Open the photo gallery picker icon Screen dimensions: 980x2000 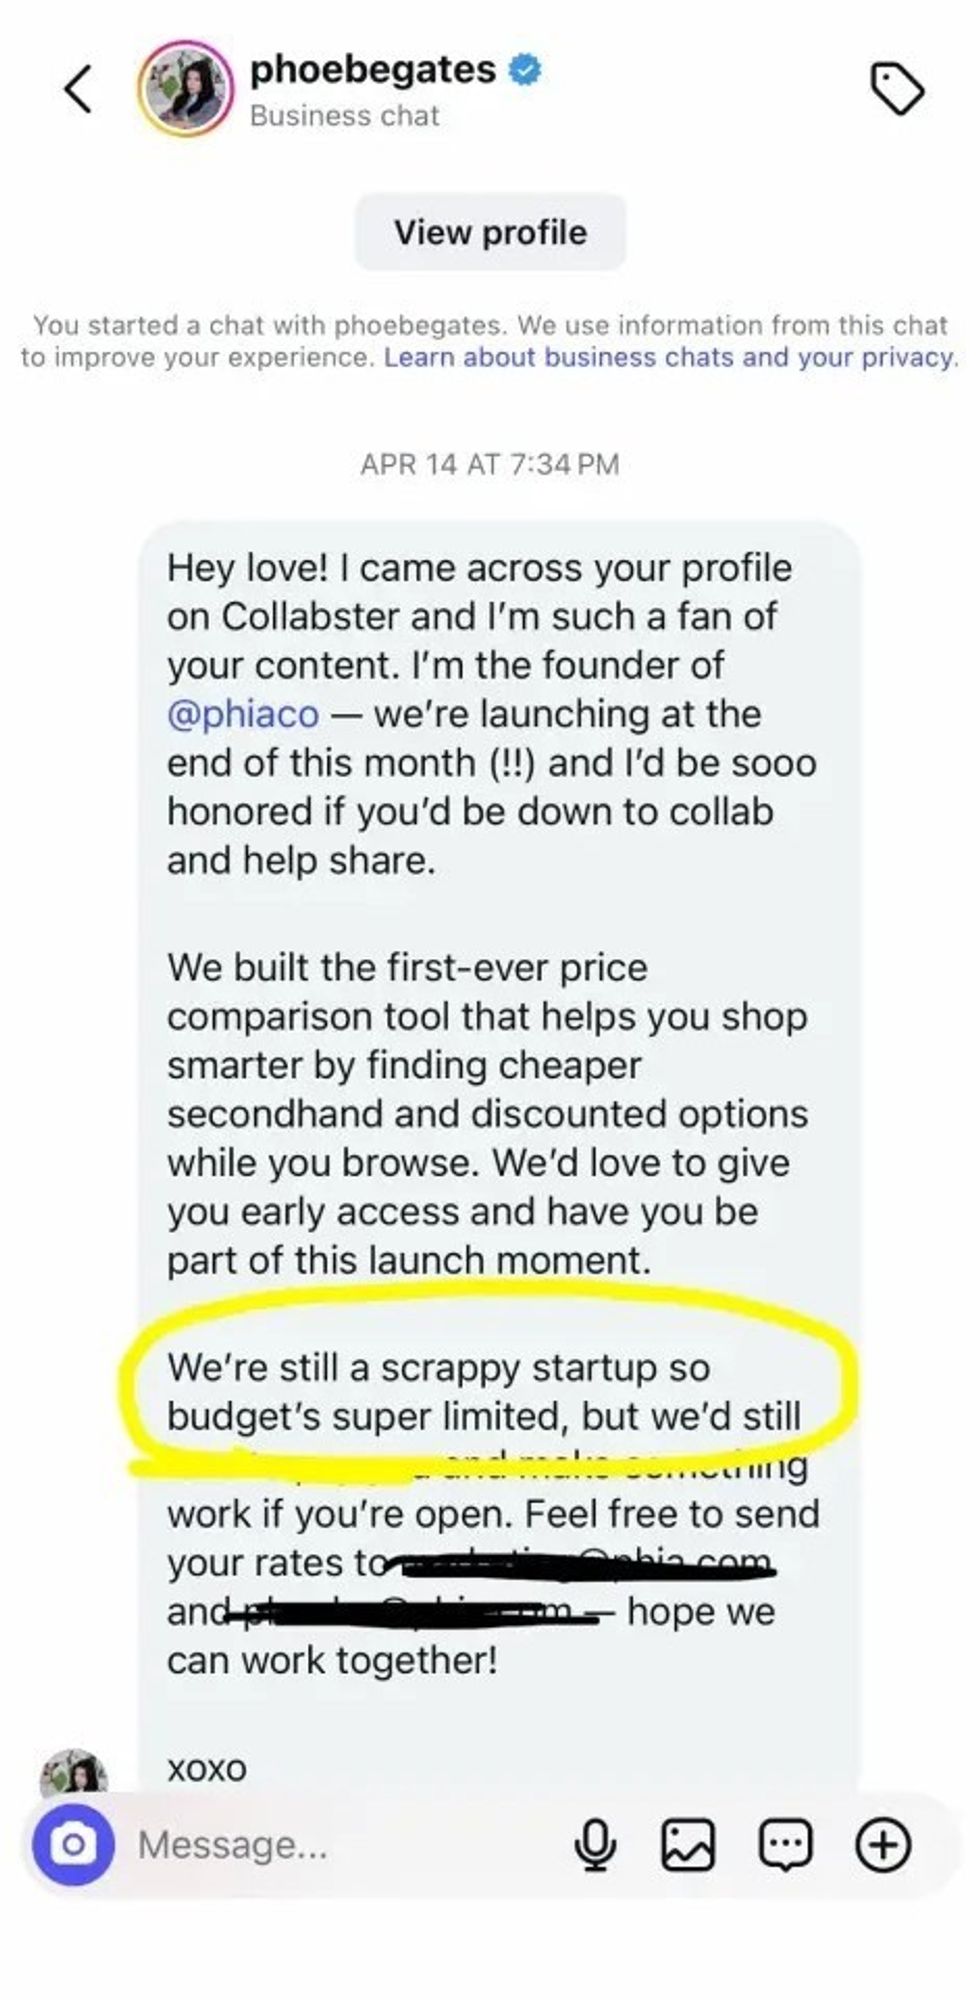[x=688, y=1843]
